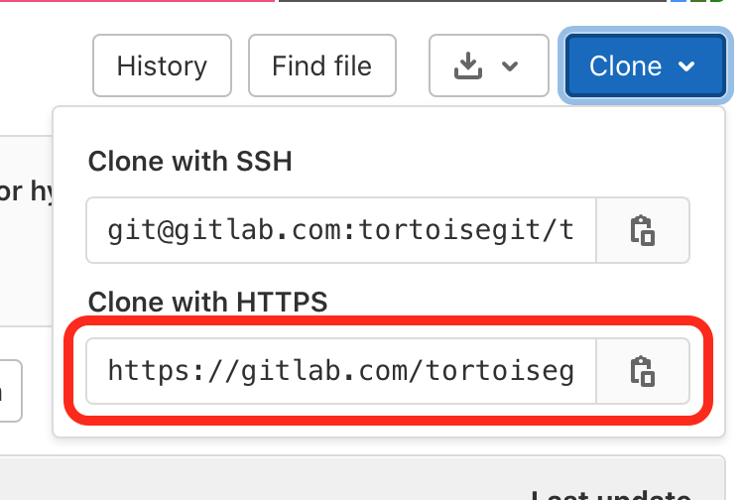Click the Clone with HTTPS heading
Screen dimensions: 744x500
click(208, 302)
